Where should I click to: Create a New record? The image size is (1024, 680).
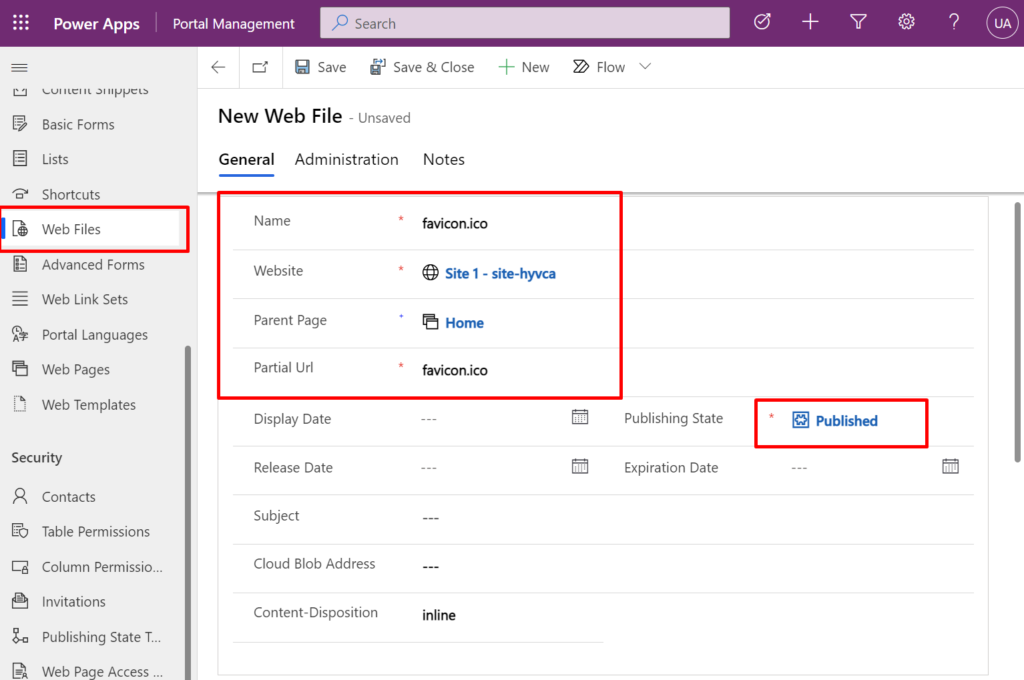[x=524, y=67]
